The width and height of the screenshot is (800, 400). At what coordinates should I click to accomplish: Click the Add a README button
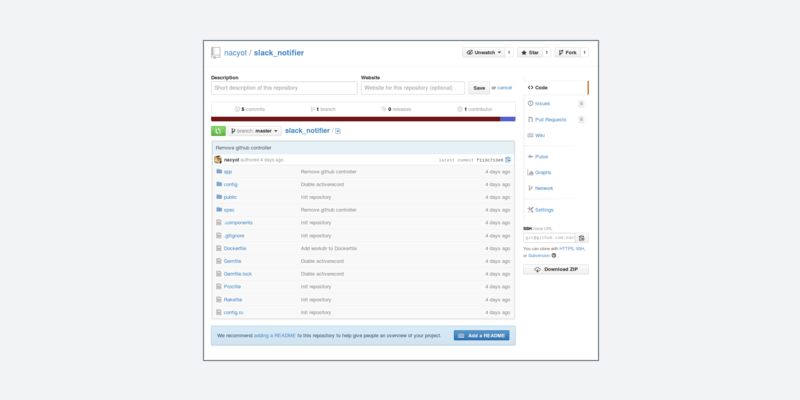[481, 336]
